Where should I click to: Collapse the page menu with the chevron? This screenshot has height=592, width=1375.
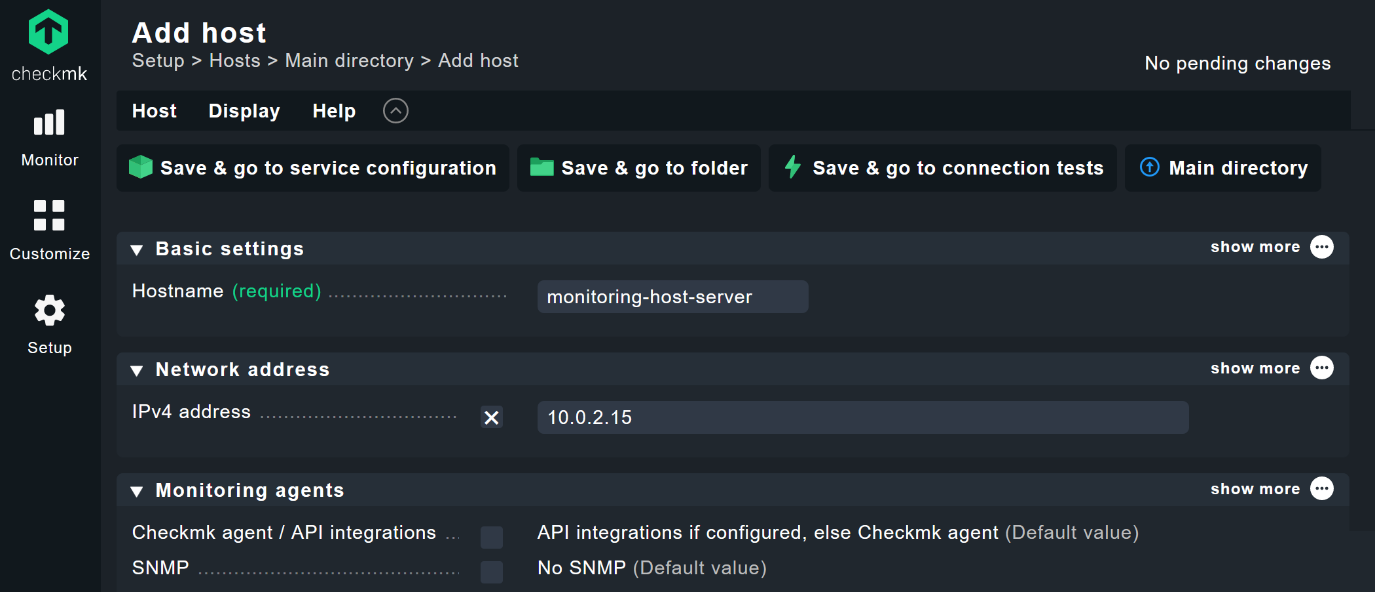[x=395, y=111]
